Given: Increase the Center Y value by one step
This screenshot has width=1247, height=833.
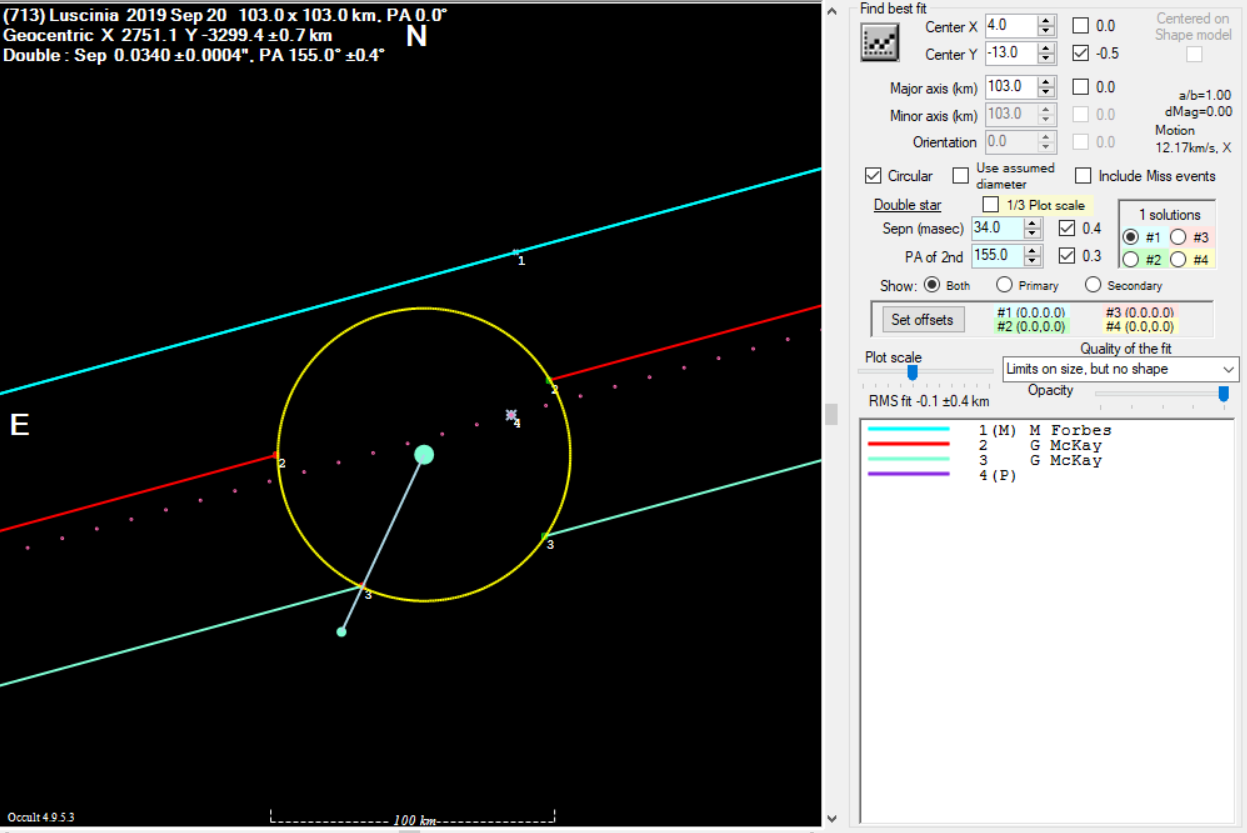Looking at the screenshot, I should tap(1047, 49).
